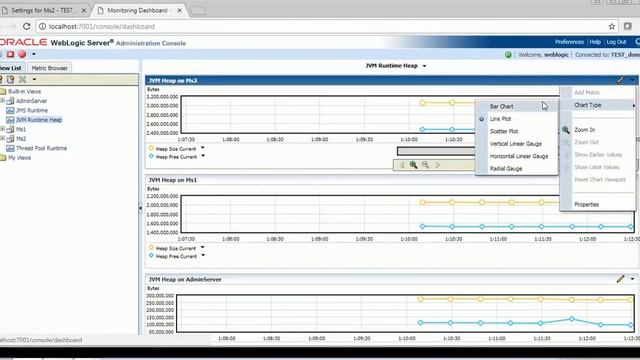
Task: Click the delete X icon in view list toolbar
Action: (x=22, y=79)
